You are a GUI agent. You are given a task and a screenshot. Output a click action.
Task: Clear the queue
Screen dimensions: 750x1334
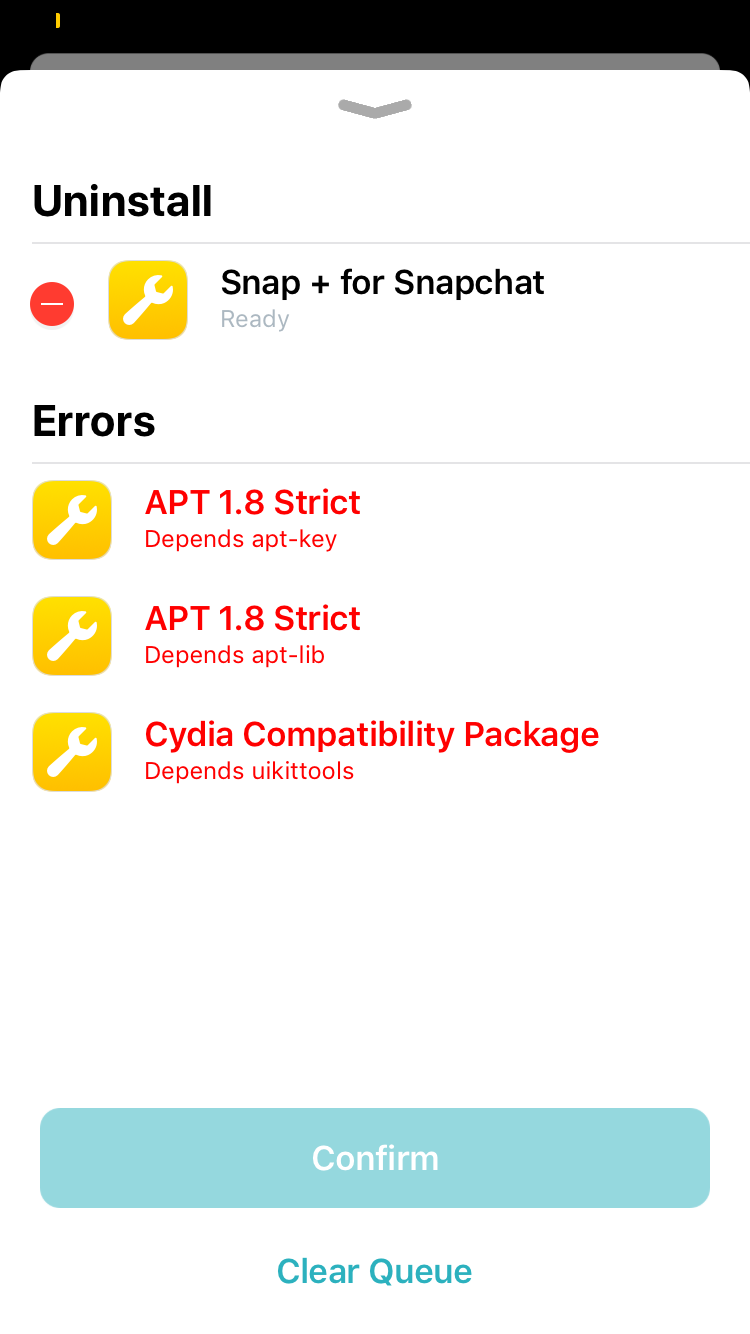point(375,1272)
